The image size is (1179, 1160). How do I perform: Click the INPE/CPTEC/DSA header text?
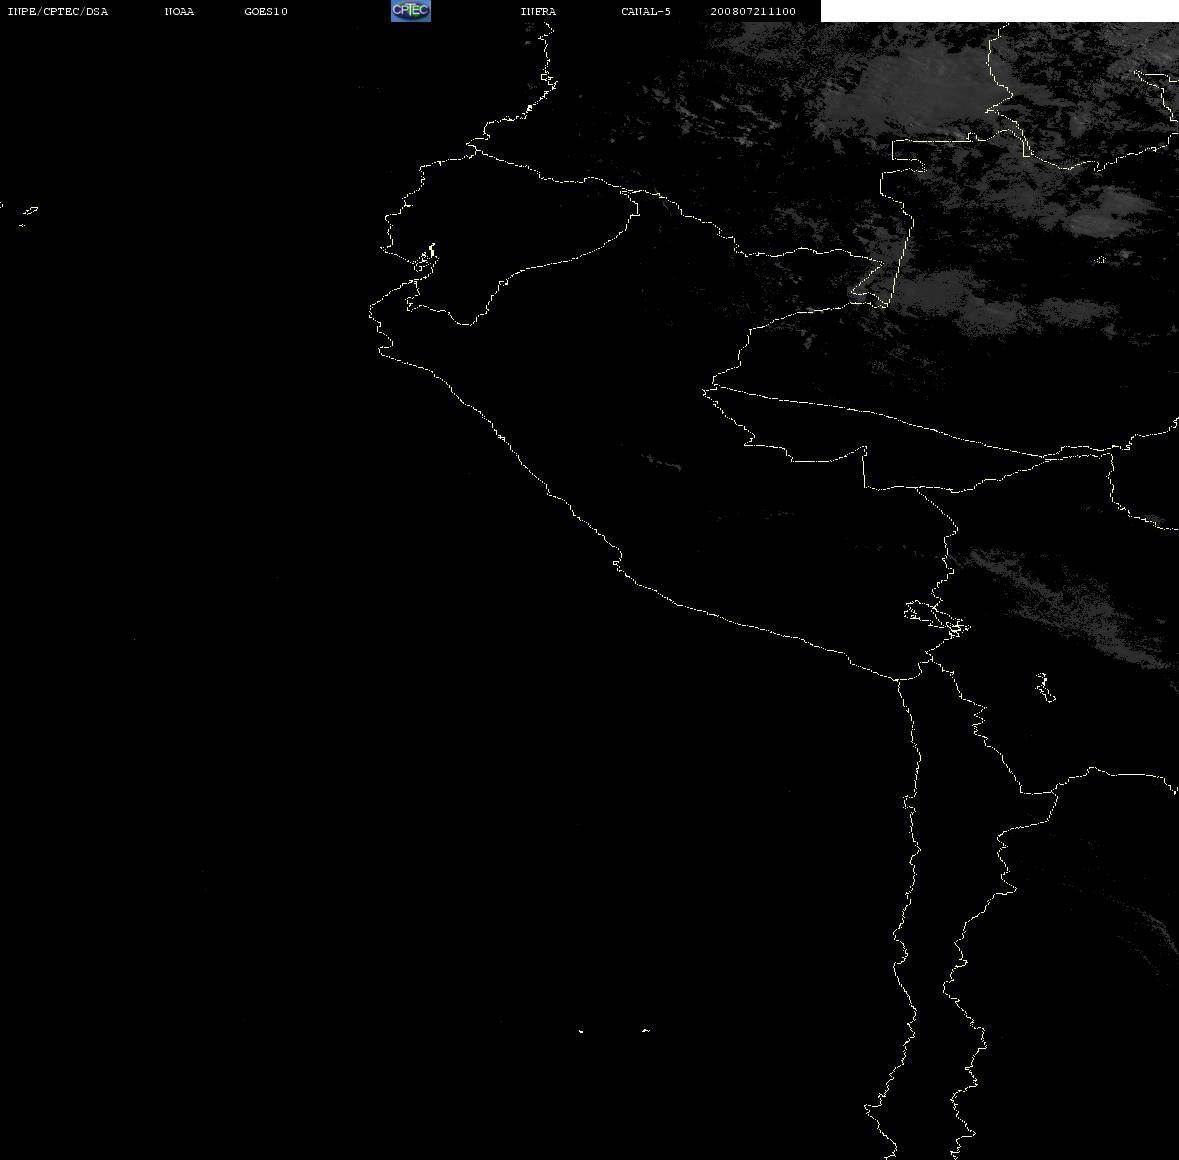tap(58, 11)
